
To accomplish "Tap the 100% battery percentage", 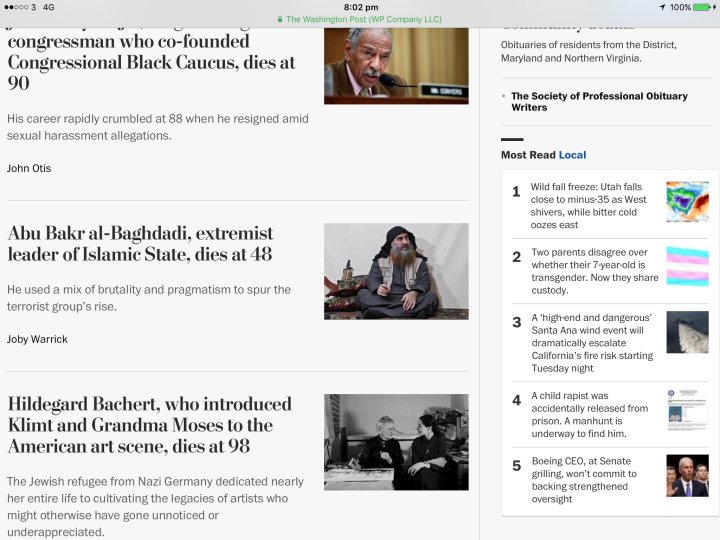I will coord(680,7).
